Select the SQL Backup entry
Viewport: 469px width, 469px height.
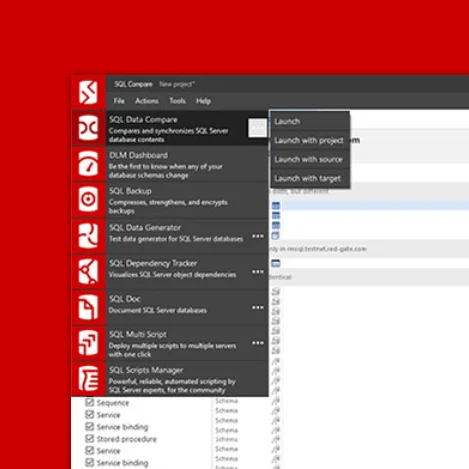(170, 199)
